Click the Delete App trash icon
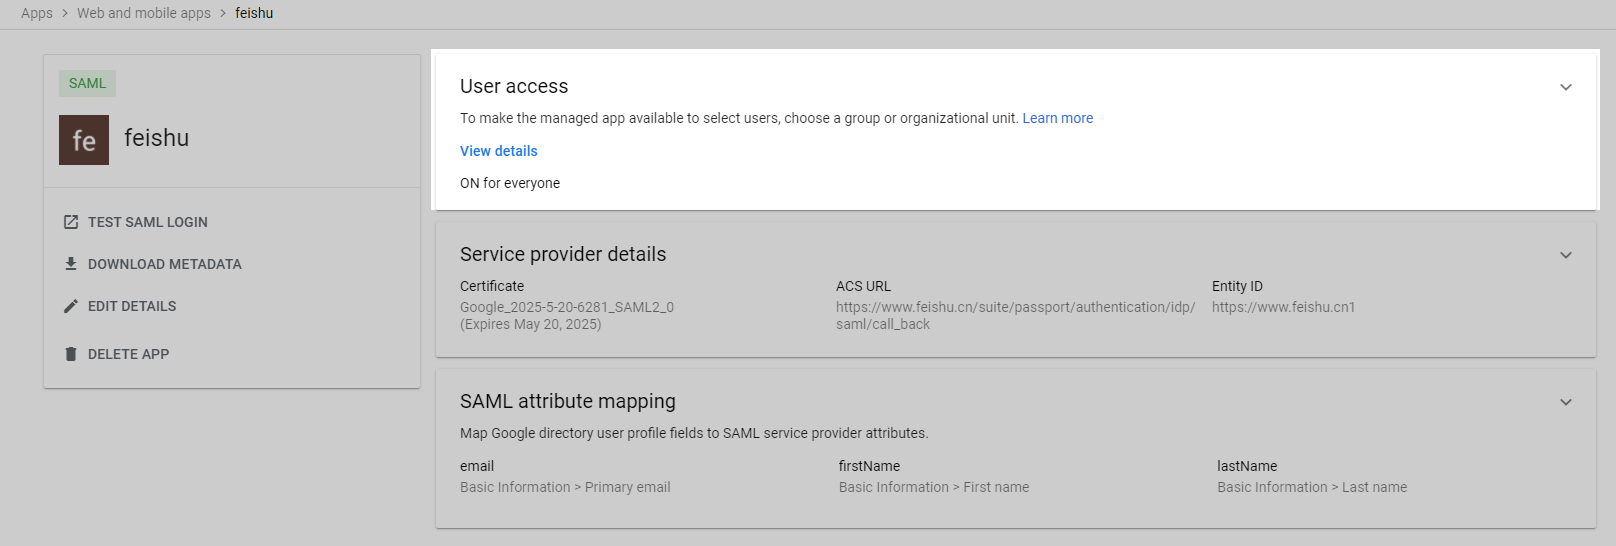This screenshot has width=1616, height=546. click(71, 354)
